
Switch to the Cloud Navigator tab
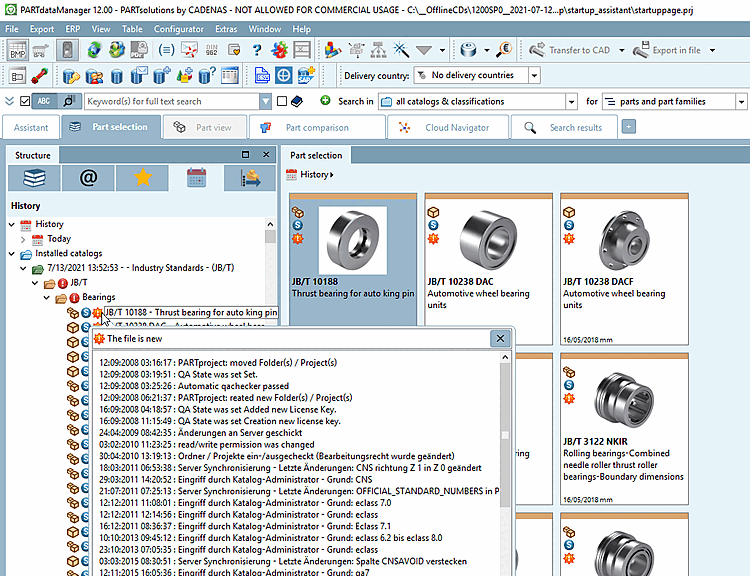click(447, 127)
